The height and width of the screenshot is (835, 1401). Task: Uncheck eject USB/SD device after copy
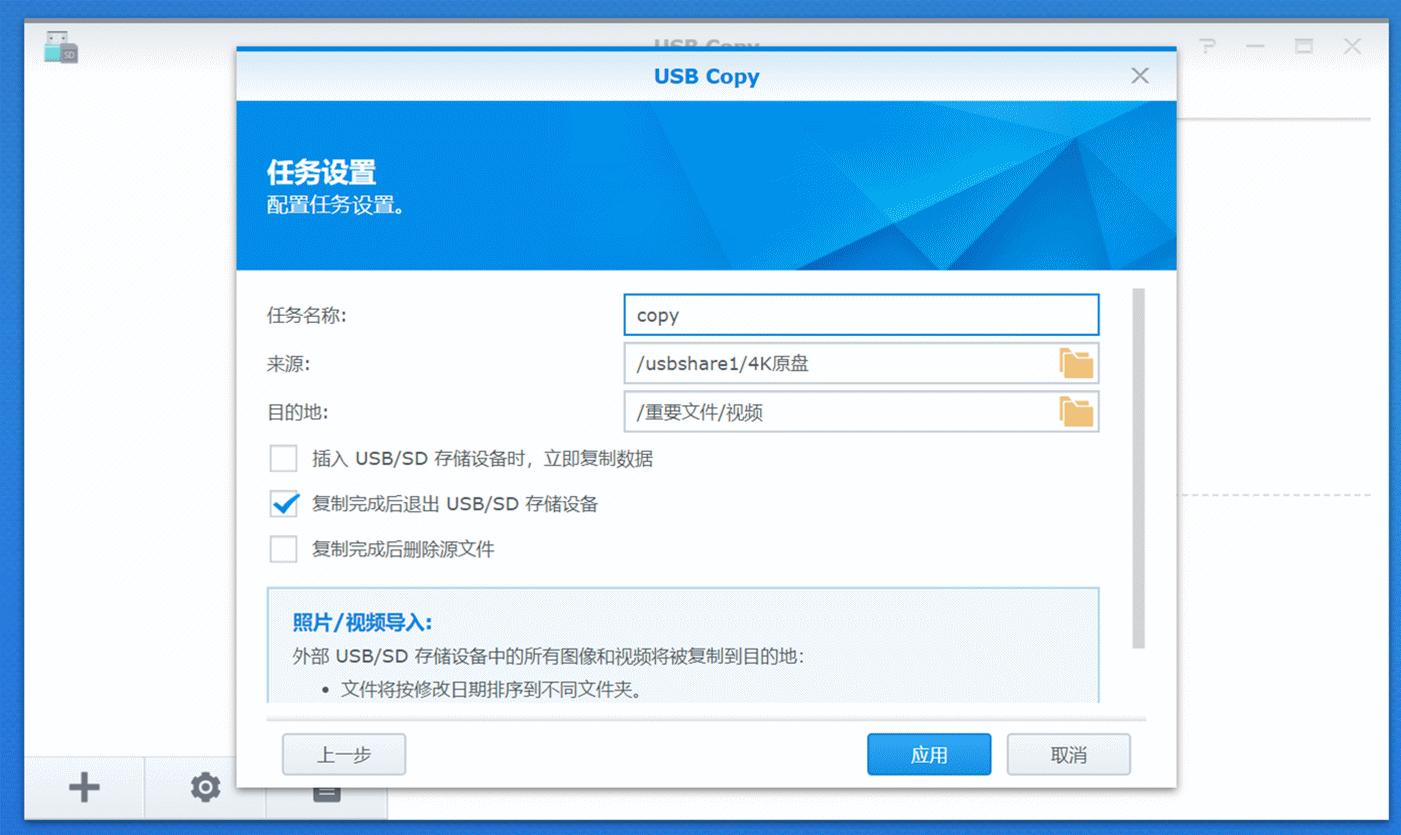[x=284, y=504]
